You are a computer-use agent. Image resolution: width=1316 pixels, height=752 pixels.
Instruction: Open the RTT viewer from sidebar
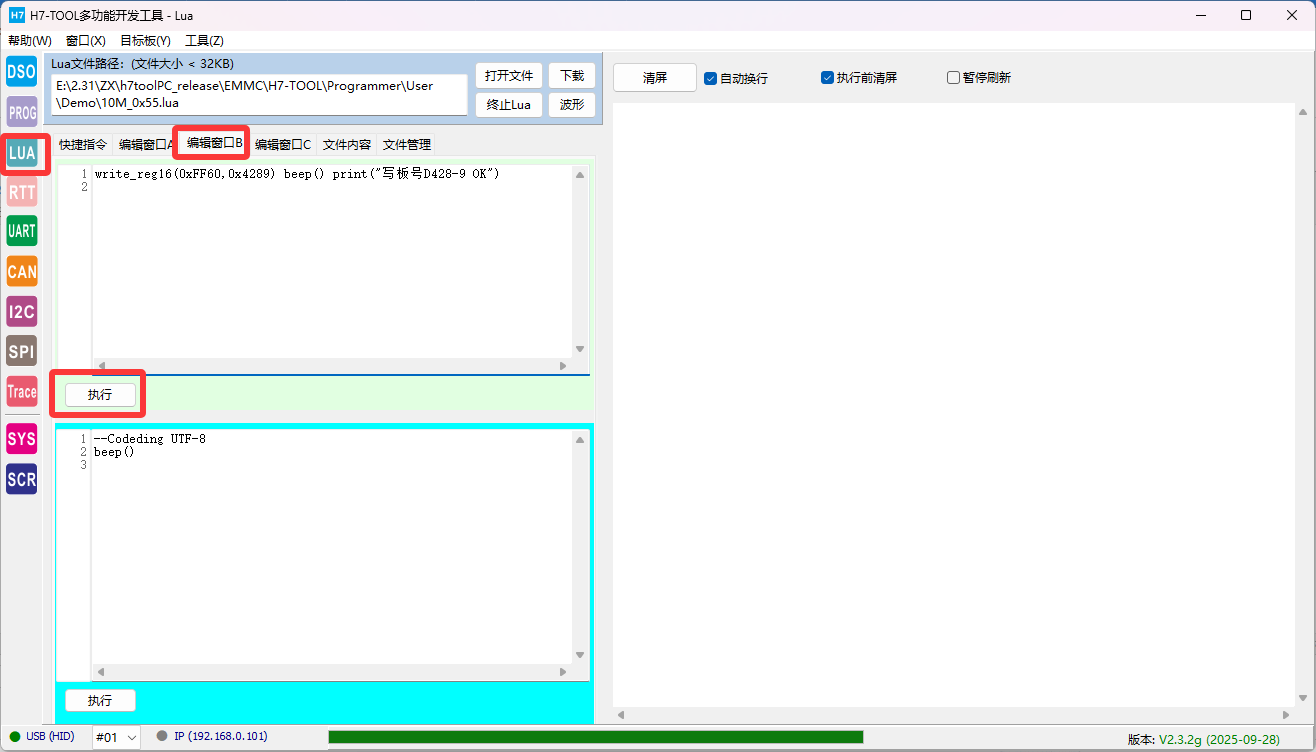21,191
